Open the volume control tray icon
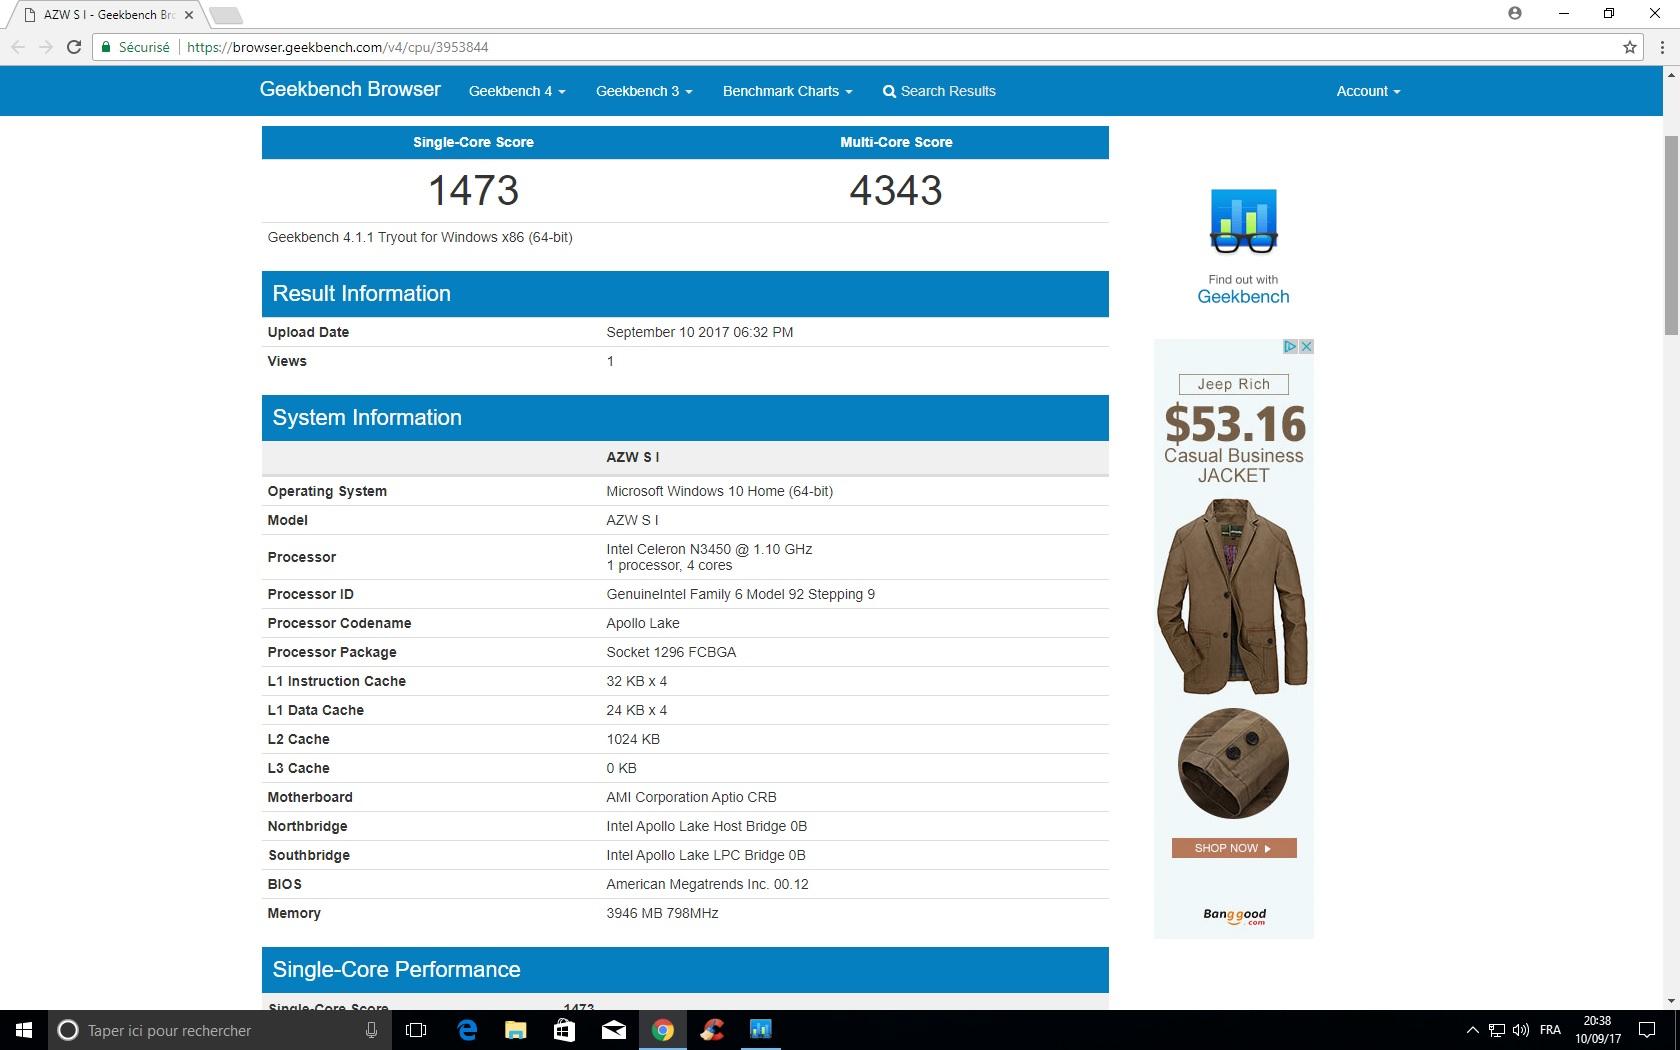Image resolution: width=1680 pixels, height=1050 pixels. [x=1521, y=1030]
